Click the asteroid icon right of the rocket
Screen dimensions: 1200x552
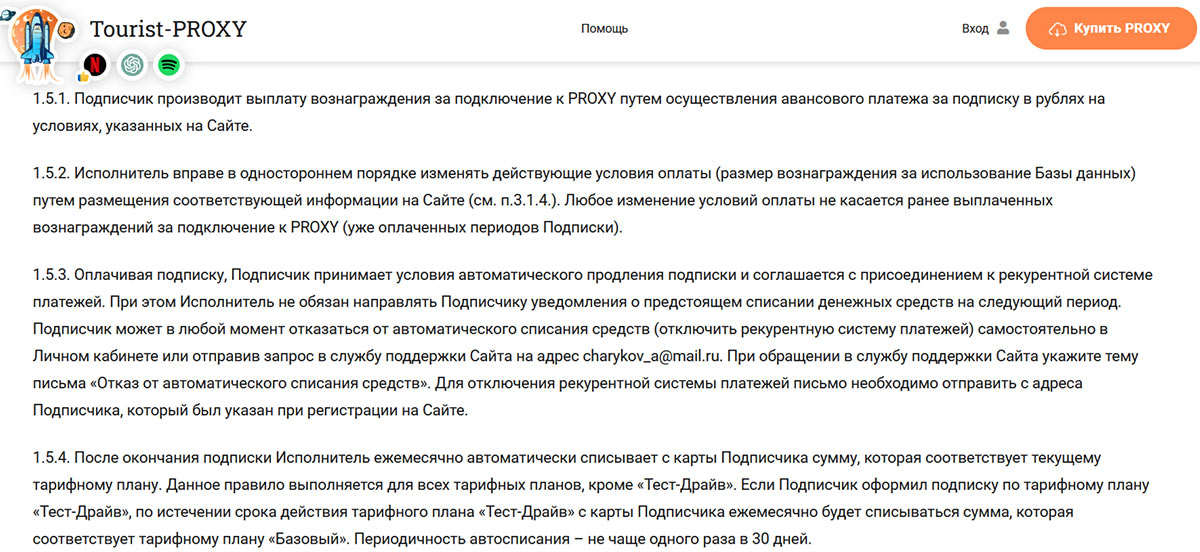pos(68,30)
